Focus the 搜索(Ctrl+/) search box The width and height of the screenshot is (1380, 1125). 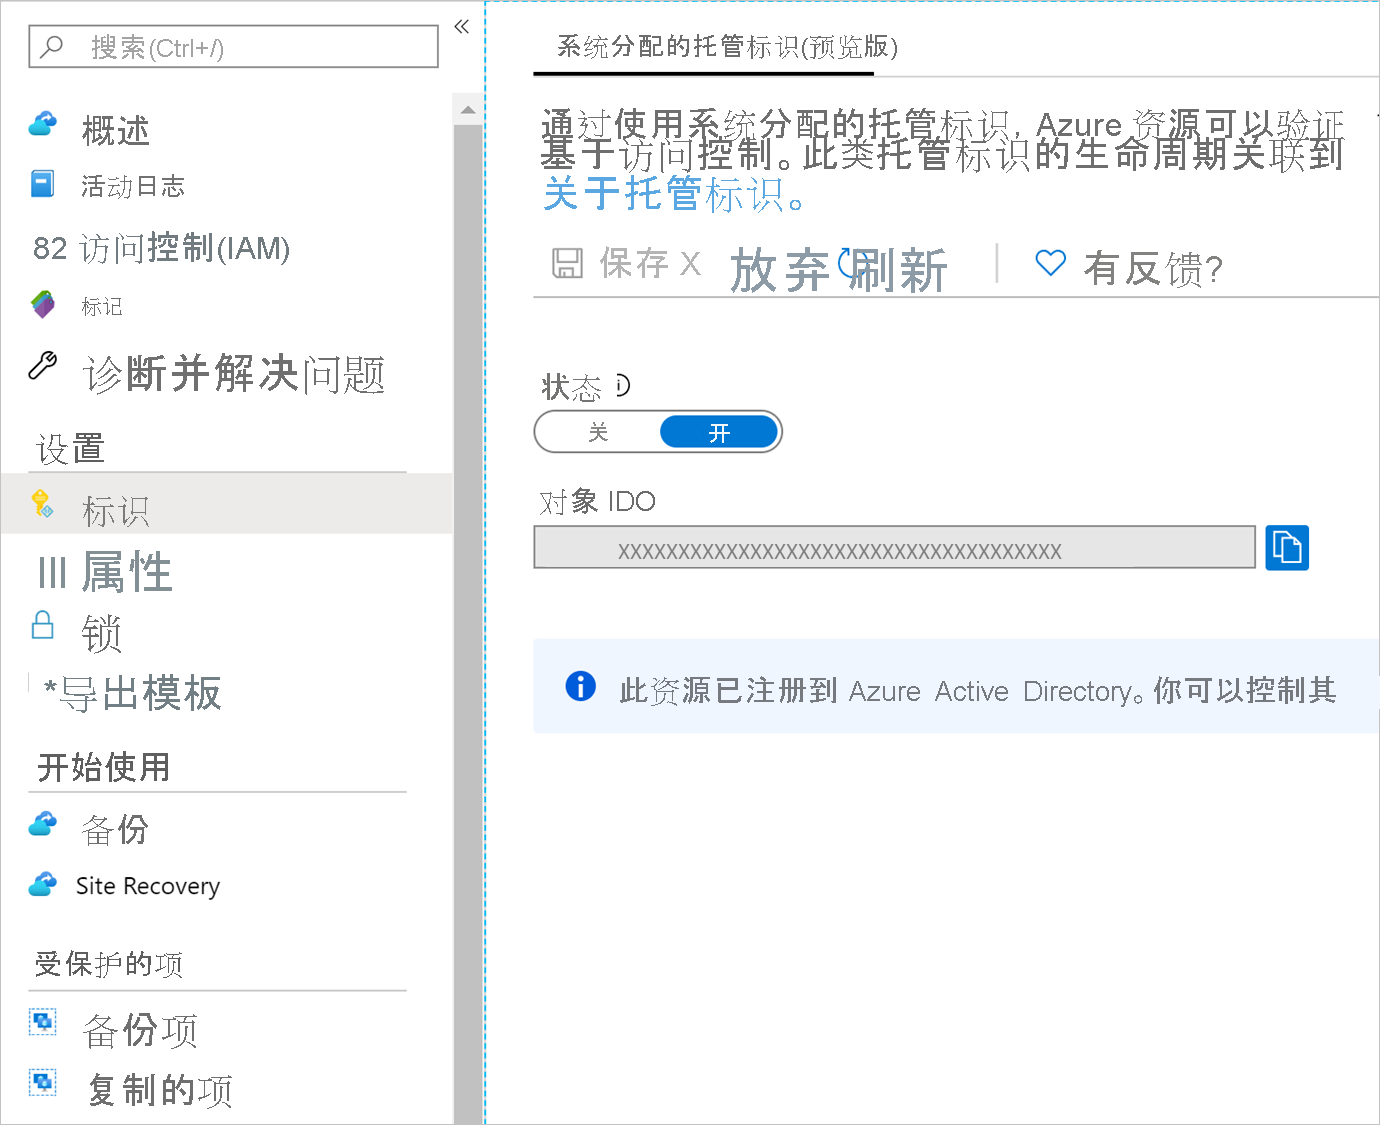click(x=233, y=46)
